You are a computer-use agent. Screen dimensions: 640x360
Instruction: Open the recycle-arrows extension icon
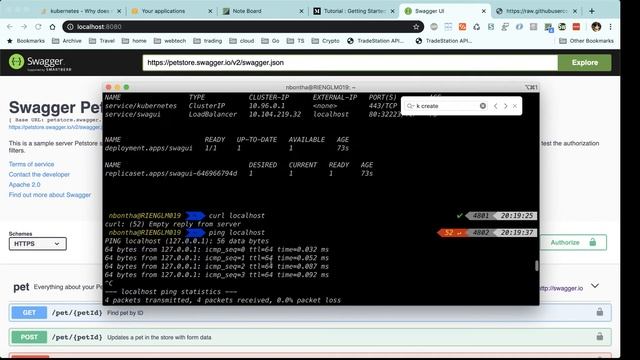coord(476,27)
